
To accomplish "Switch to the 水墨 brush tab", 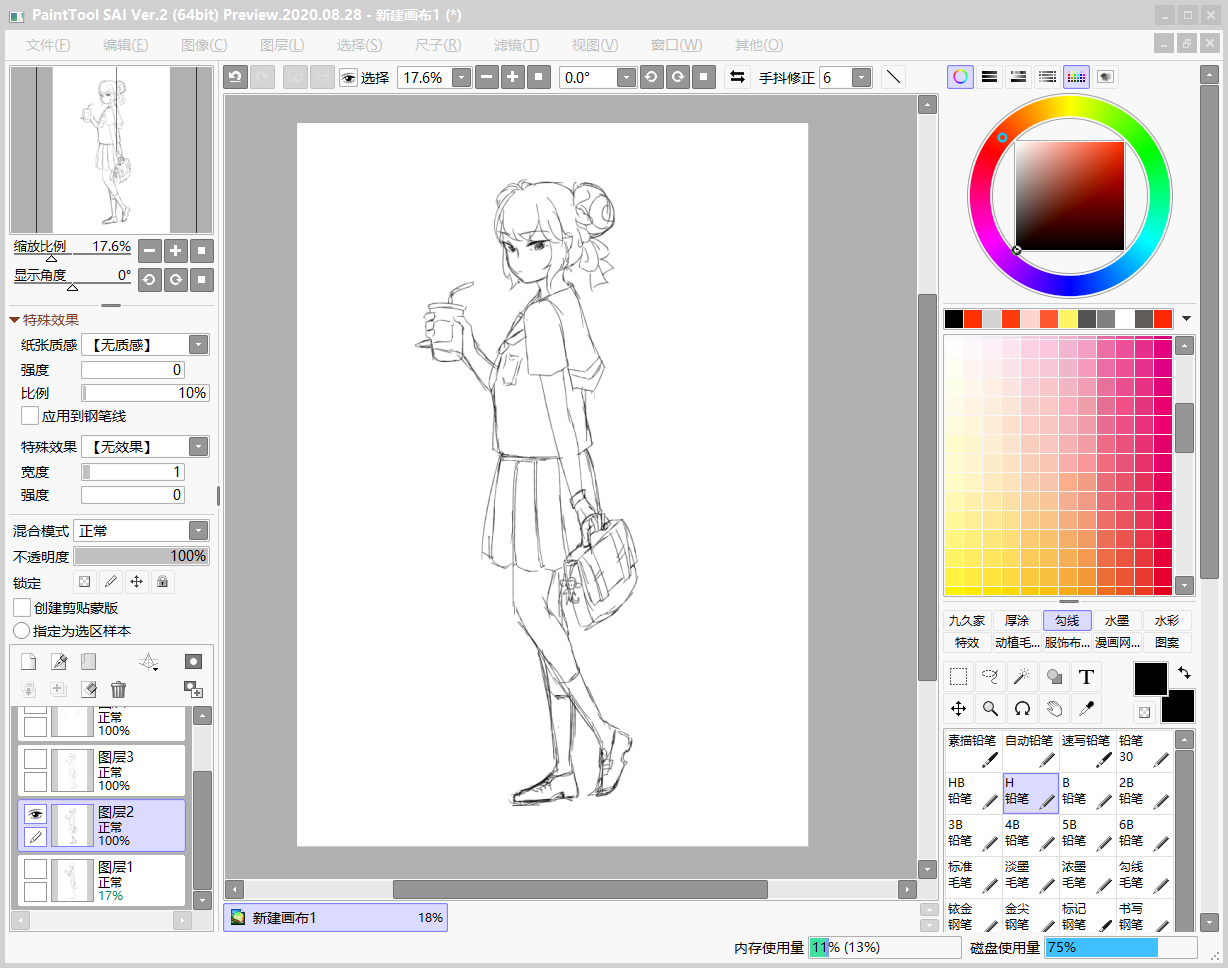I will (x=1117, y=621).
